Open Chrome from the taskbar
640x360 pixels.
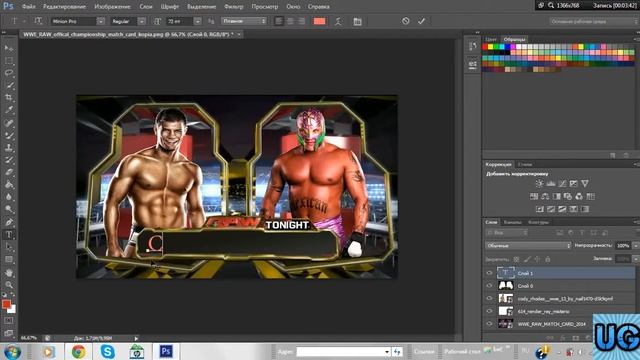[78, 351]
